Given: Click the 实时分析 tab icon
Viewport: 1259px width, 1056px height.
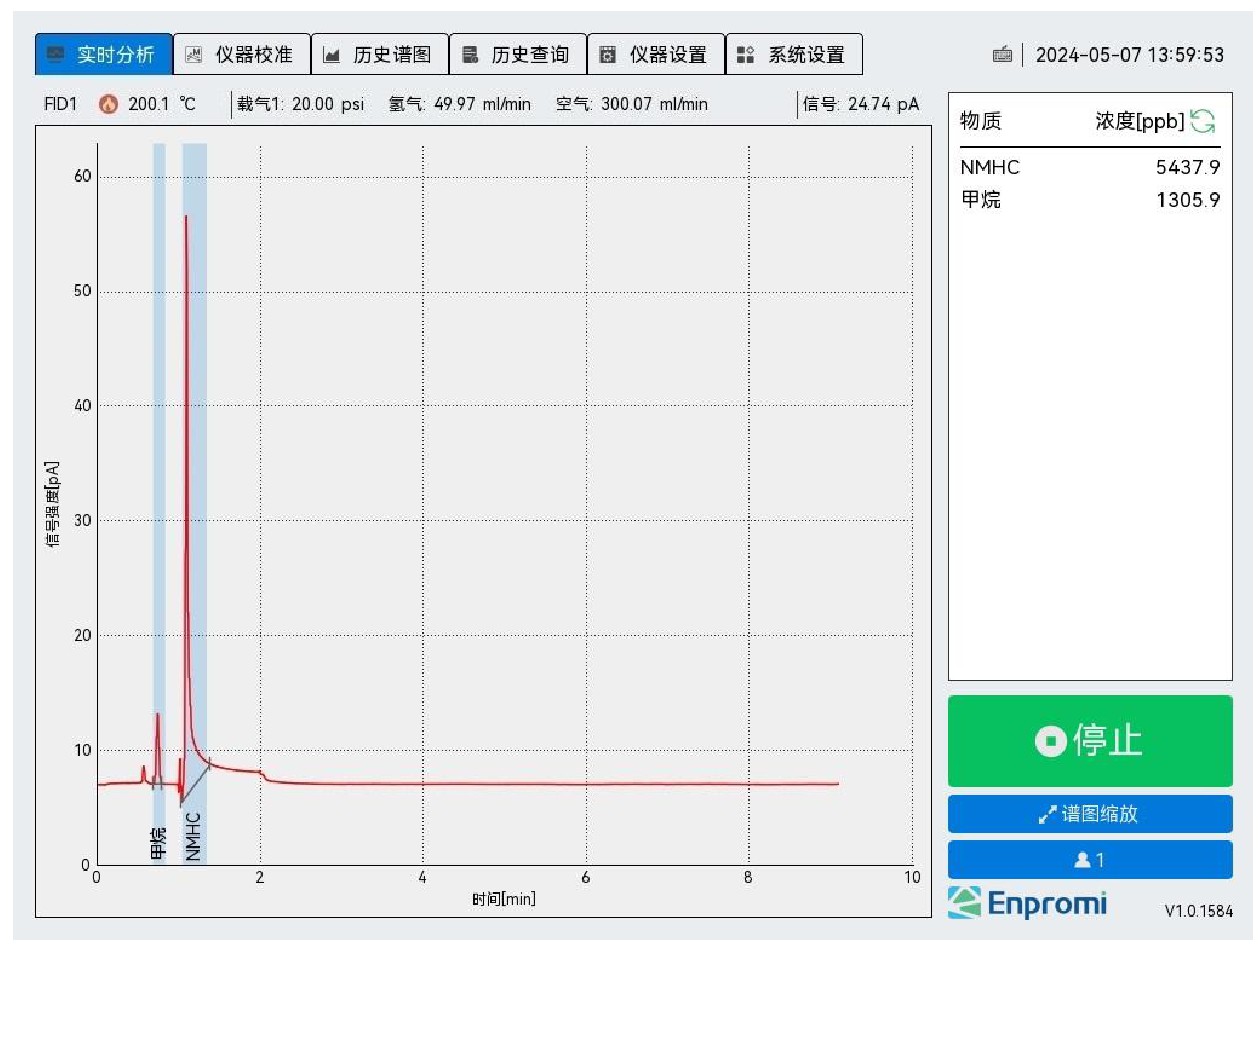Looking at the screenshot, I should [x=56, y=54].
